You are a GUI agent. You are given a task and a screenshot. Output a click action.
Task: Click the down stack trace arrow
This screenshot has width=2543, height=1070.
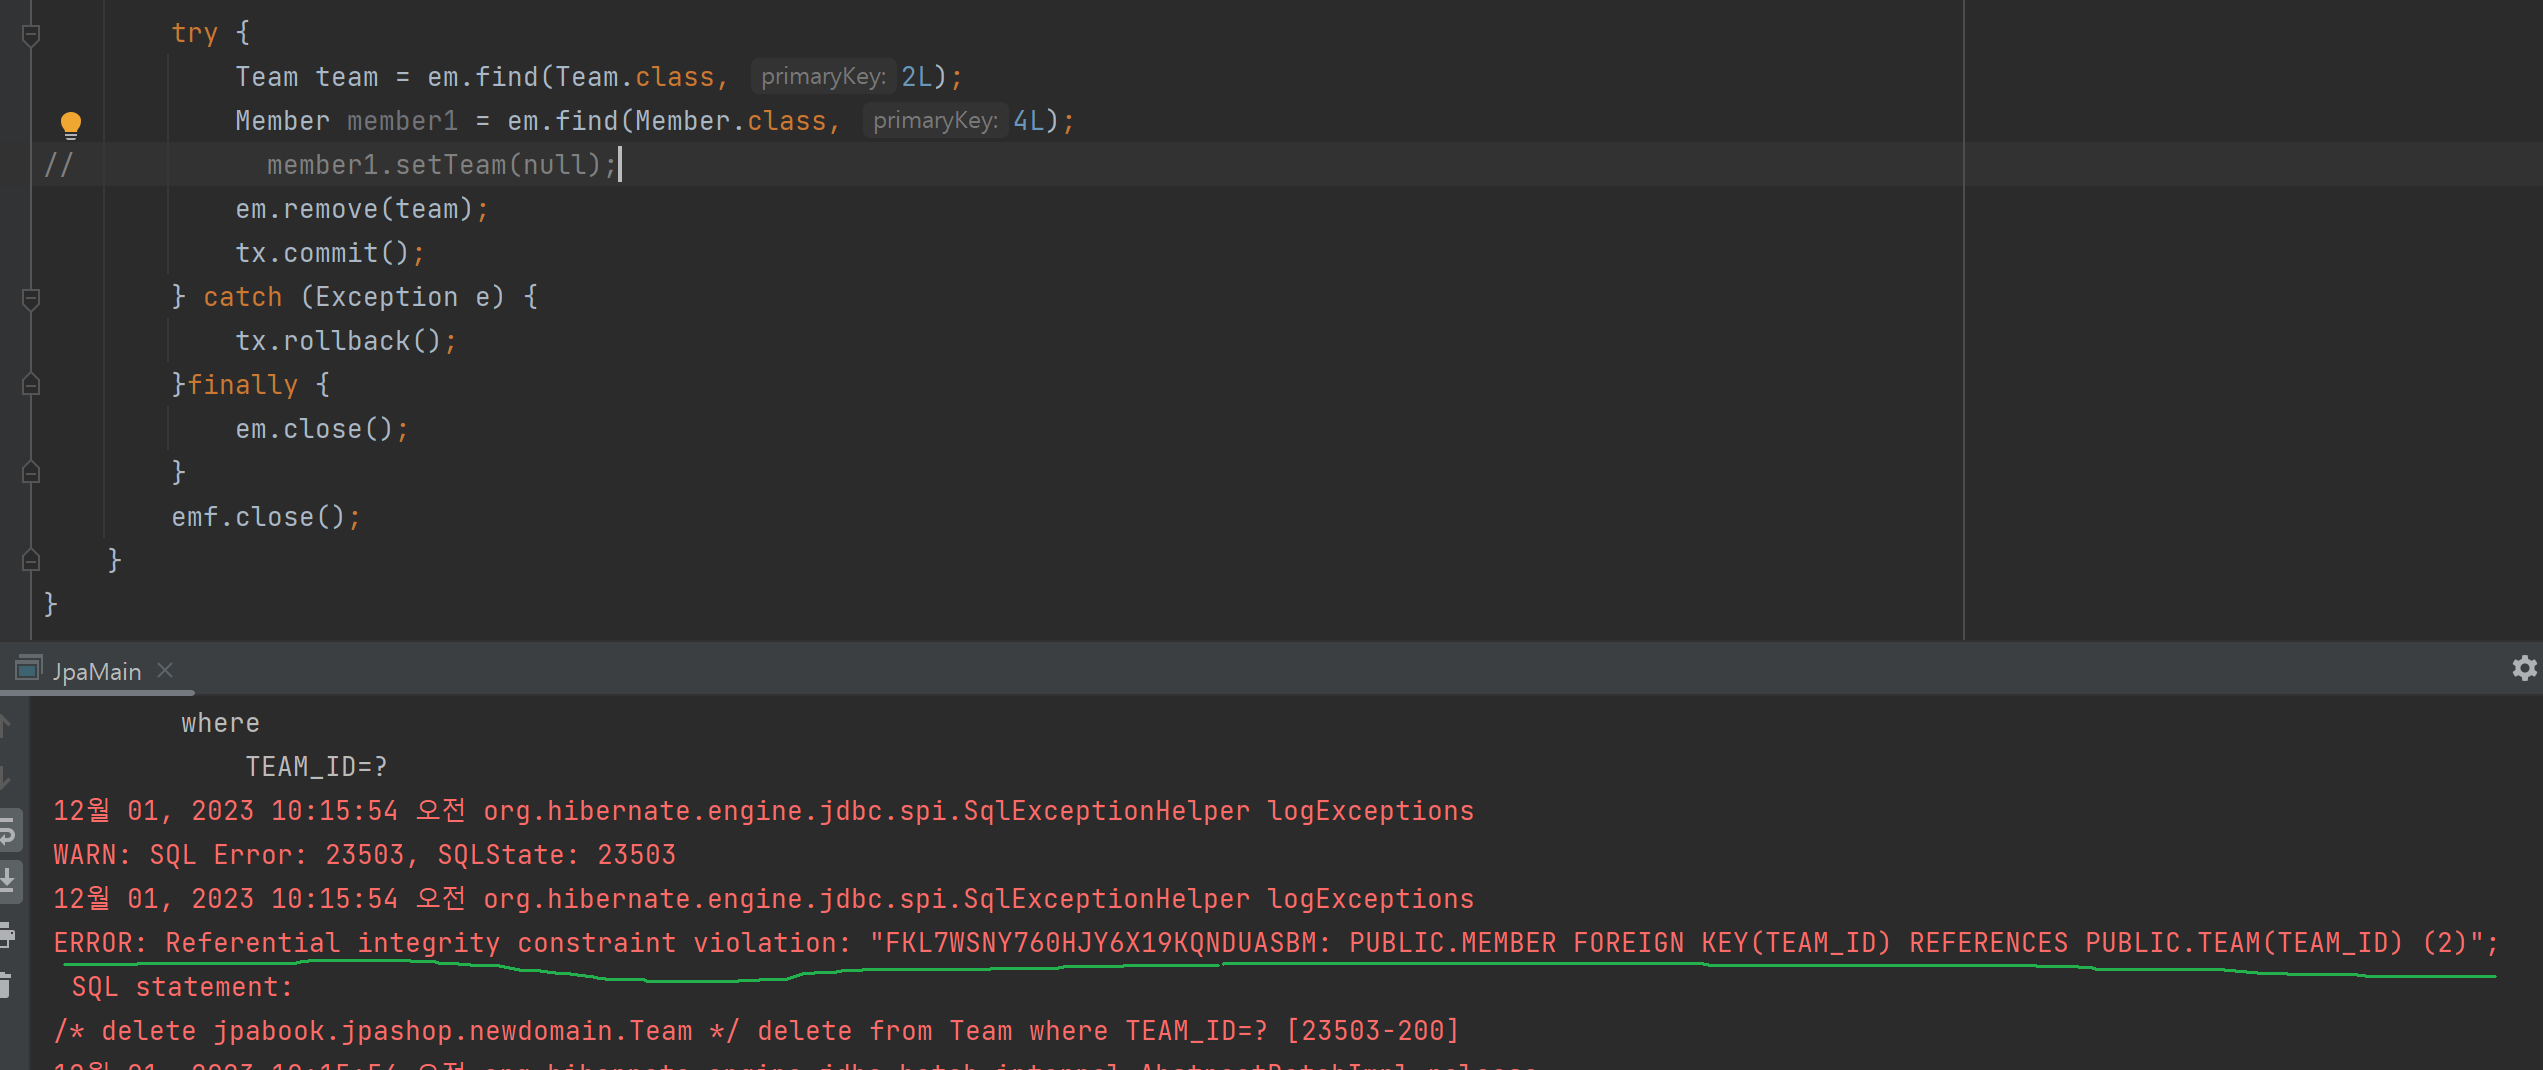(6, 777)
